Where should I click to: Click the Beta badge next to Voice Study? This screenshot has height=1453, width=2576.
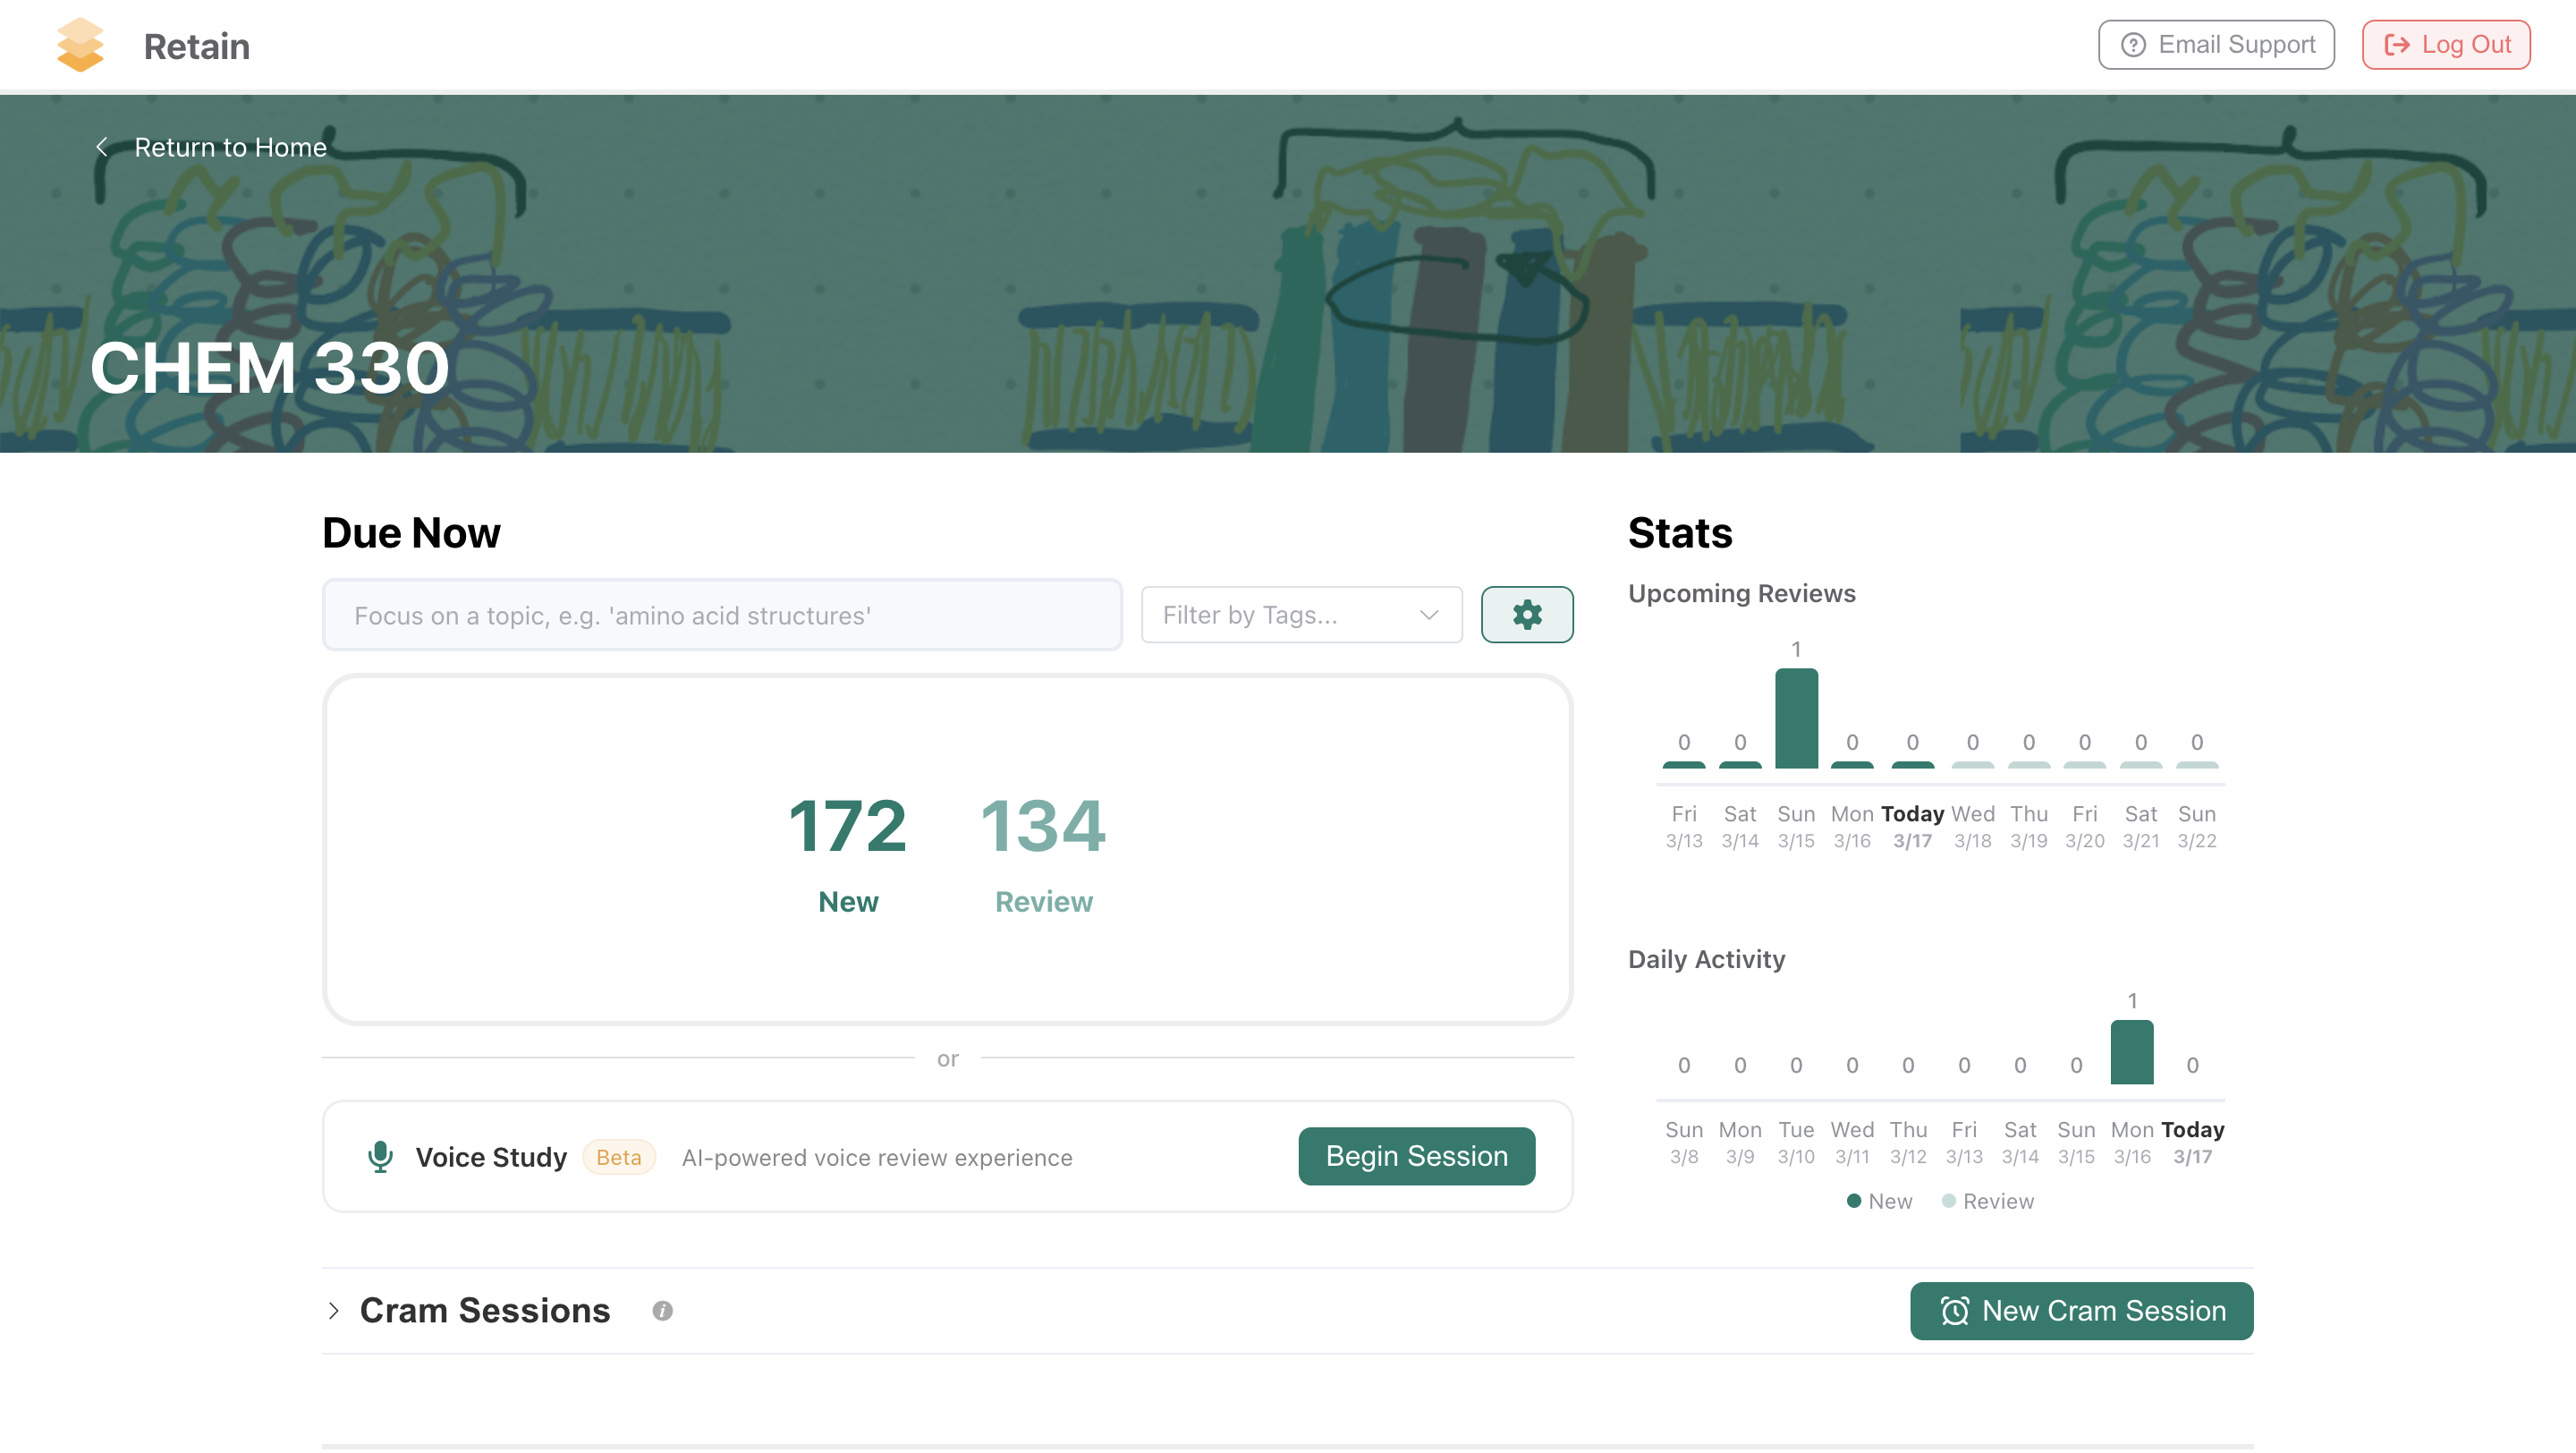[619, 1157]
